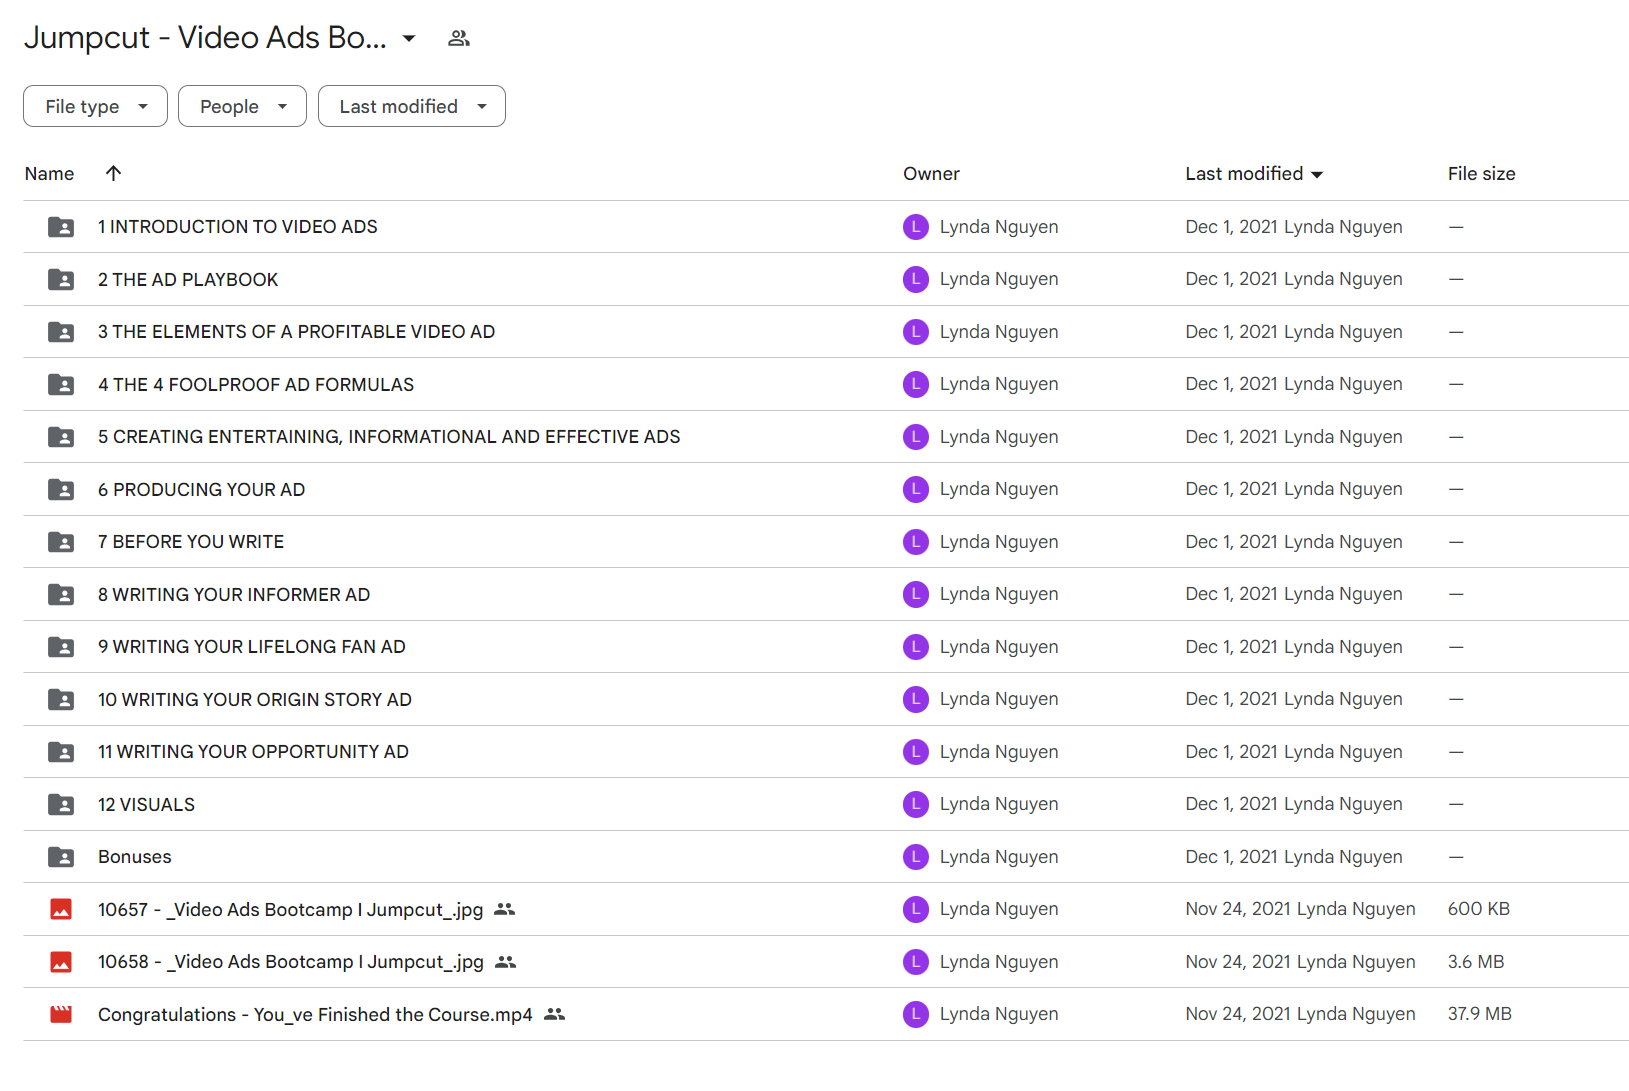
Task: Click folder icon for 10 ORIGIN STORY AD
Action: click(x=61, y=699)
